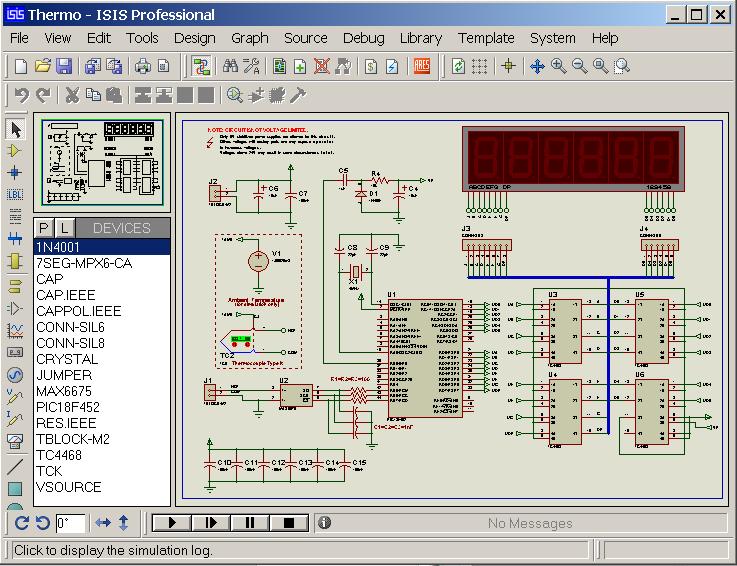737x566 pixels.
Task: Click the Save design icon
Action: [64, 66]
